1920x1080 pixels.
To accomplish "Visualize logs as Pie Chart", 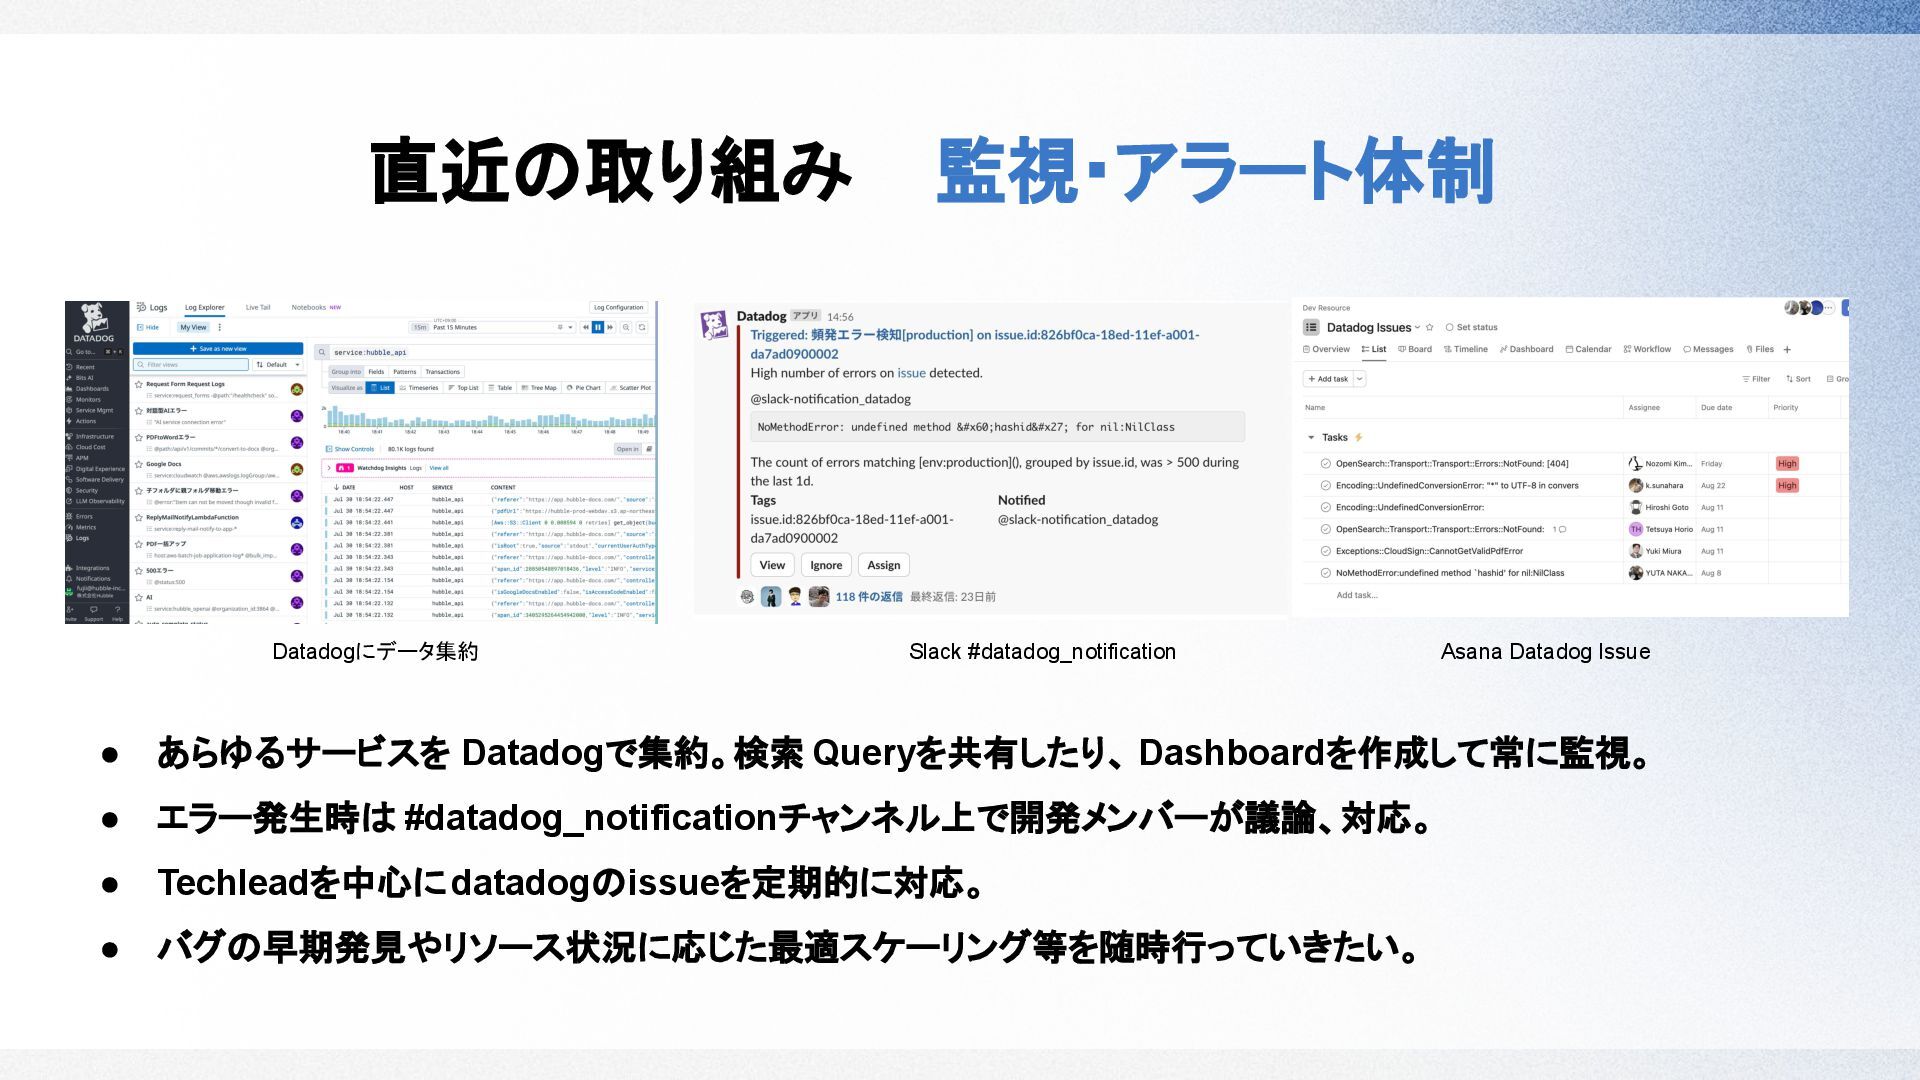I will pos(583,388).
